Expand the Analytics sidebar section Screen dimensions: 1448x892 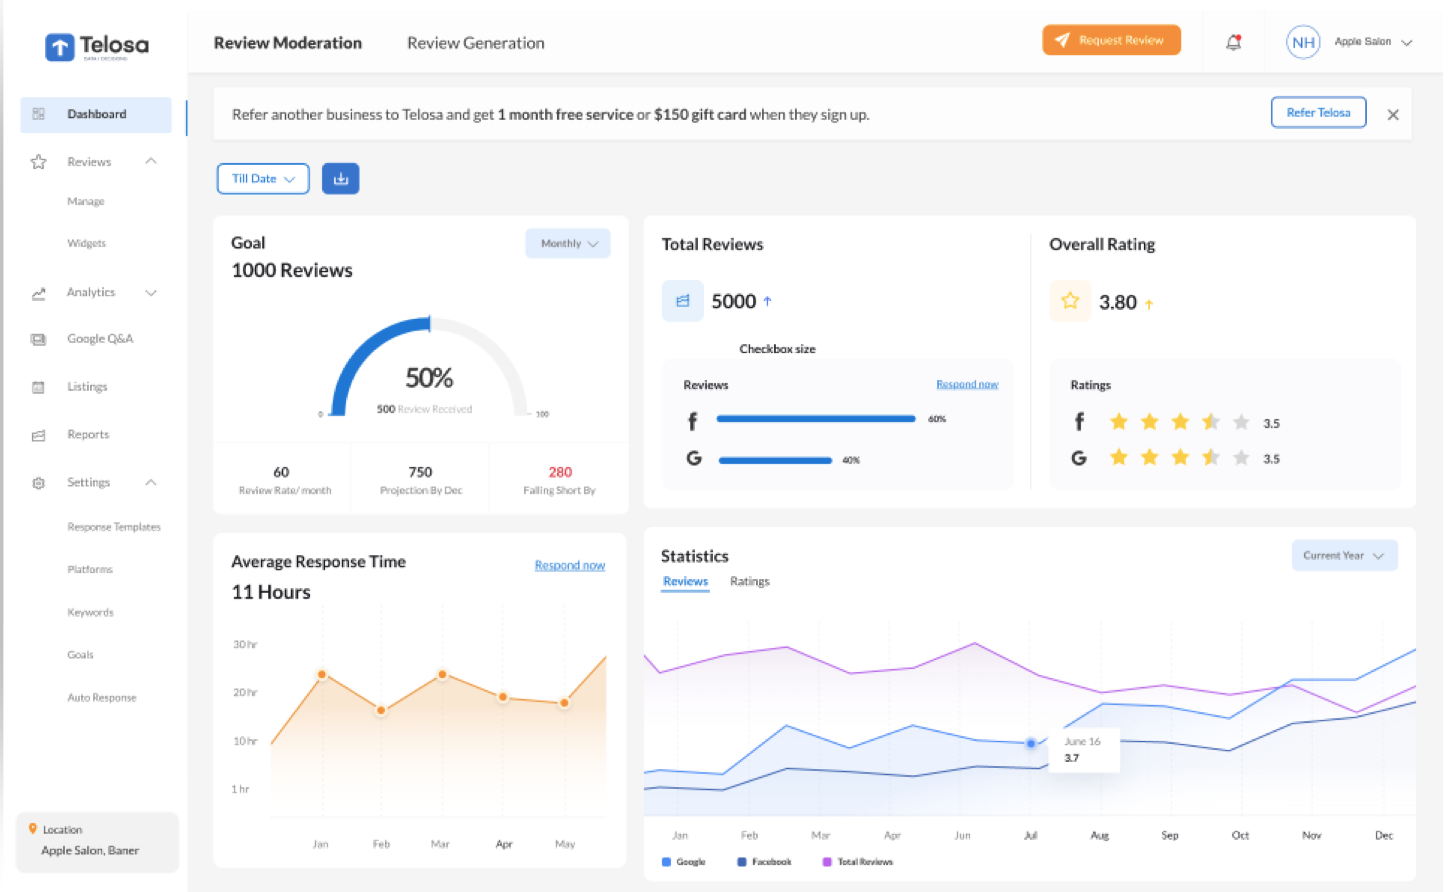151,293
